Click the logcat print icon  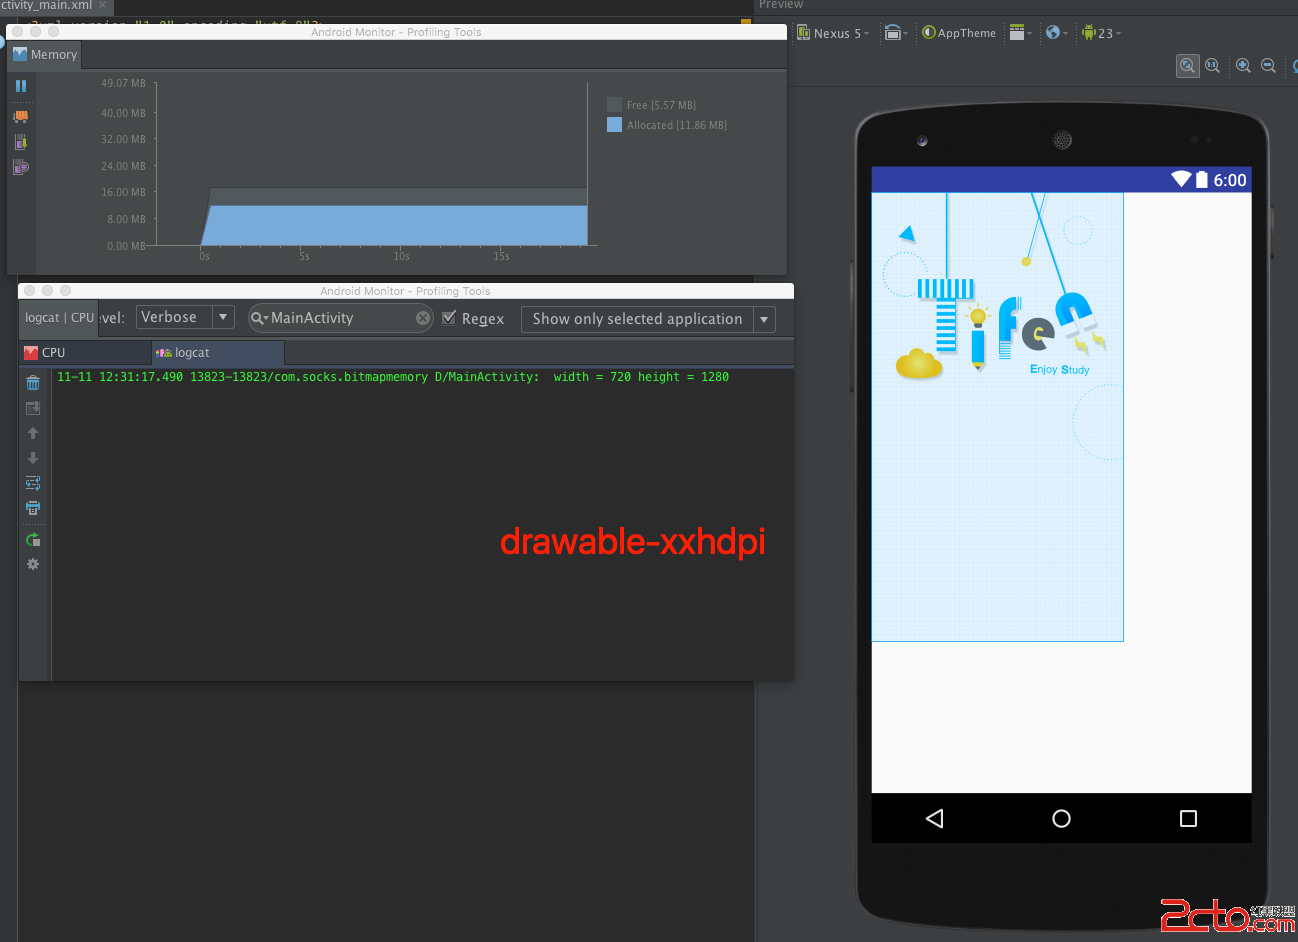coord(33,508)
